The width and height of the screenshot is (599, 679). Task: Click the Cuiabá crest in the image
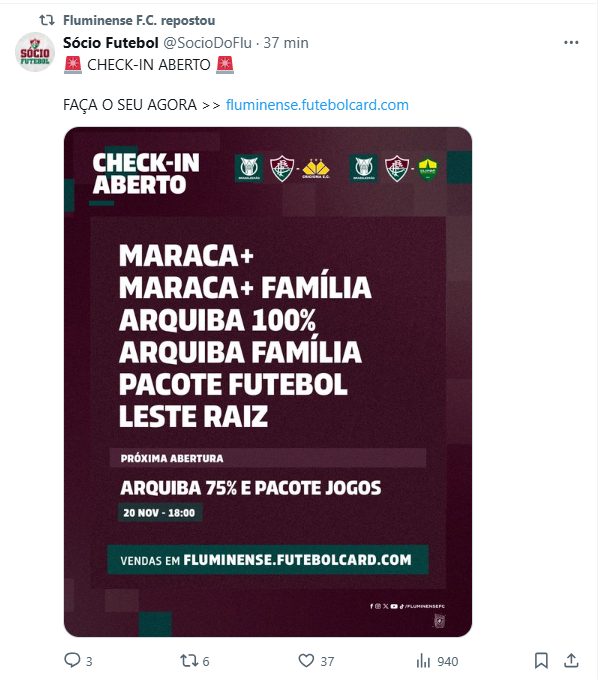[x=428, y=168]
